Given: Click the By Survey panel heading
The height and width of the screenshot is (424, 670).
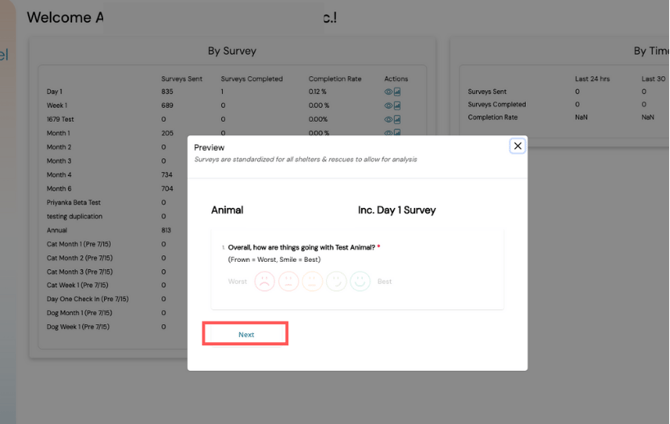Looking at the screenshot, I should pyautogui.click(x=232, y=50).
